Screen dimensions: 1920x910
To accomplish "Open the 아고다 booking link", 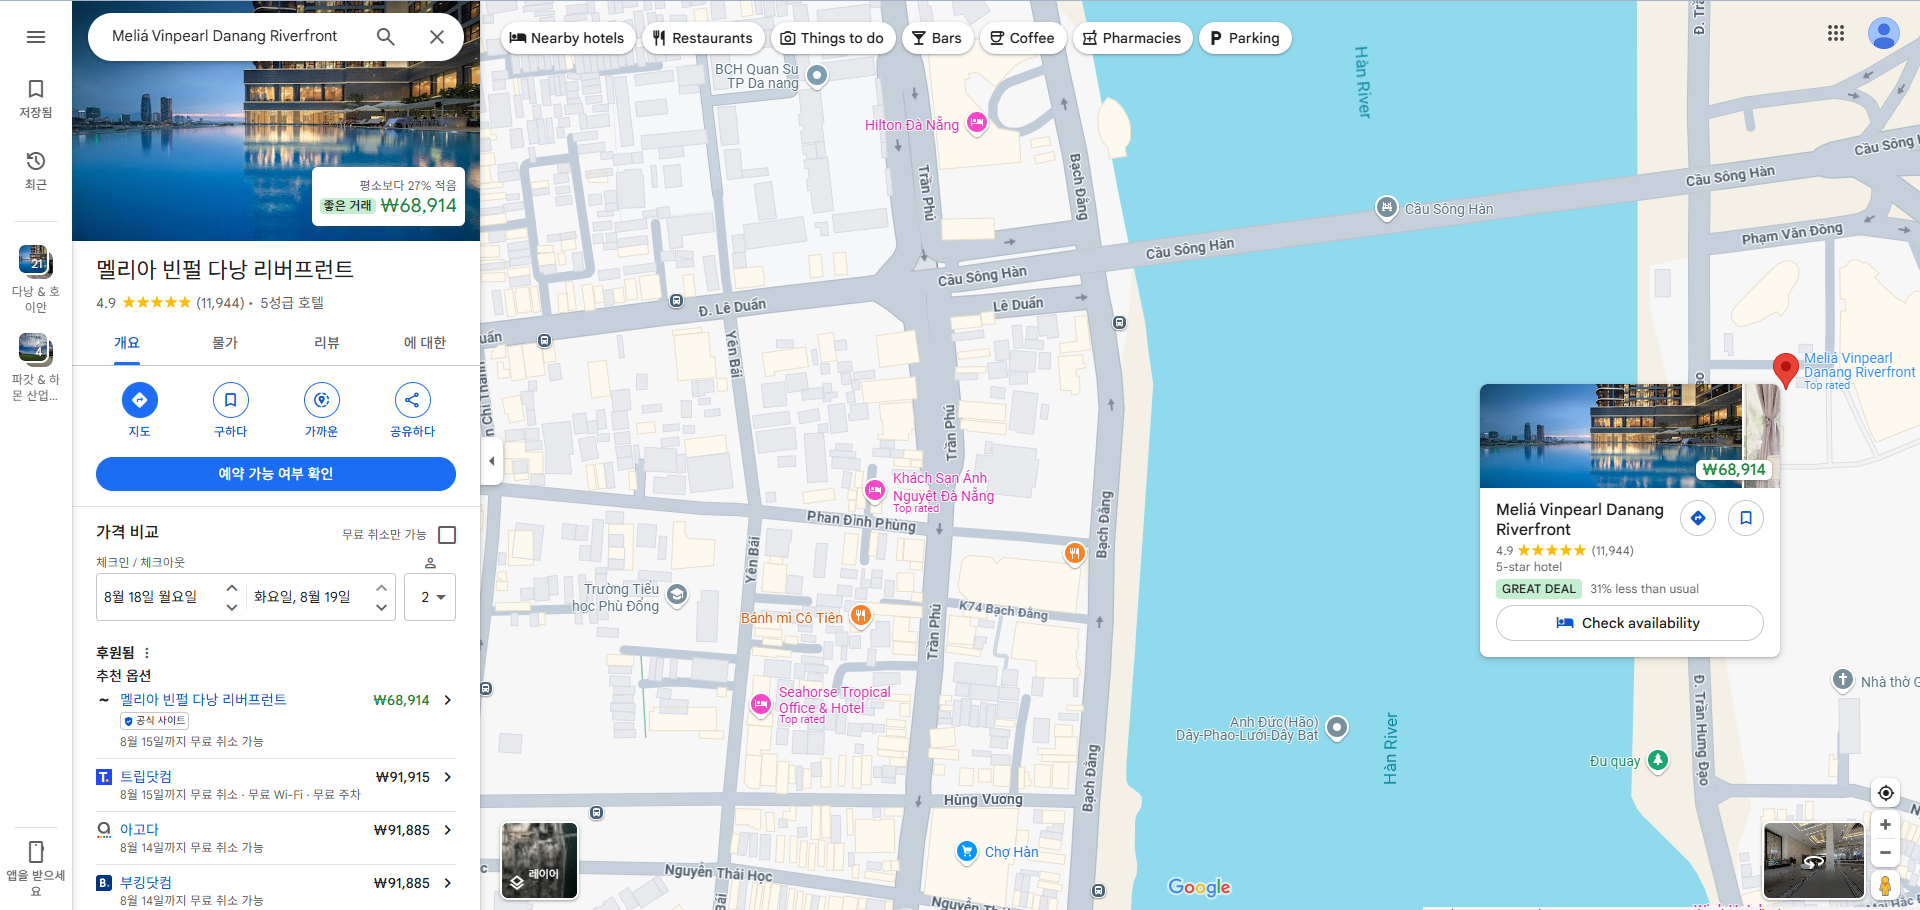I will (x=139, y=830).
